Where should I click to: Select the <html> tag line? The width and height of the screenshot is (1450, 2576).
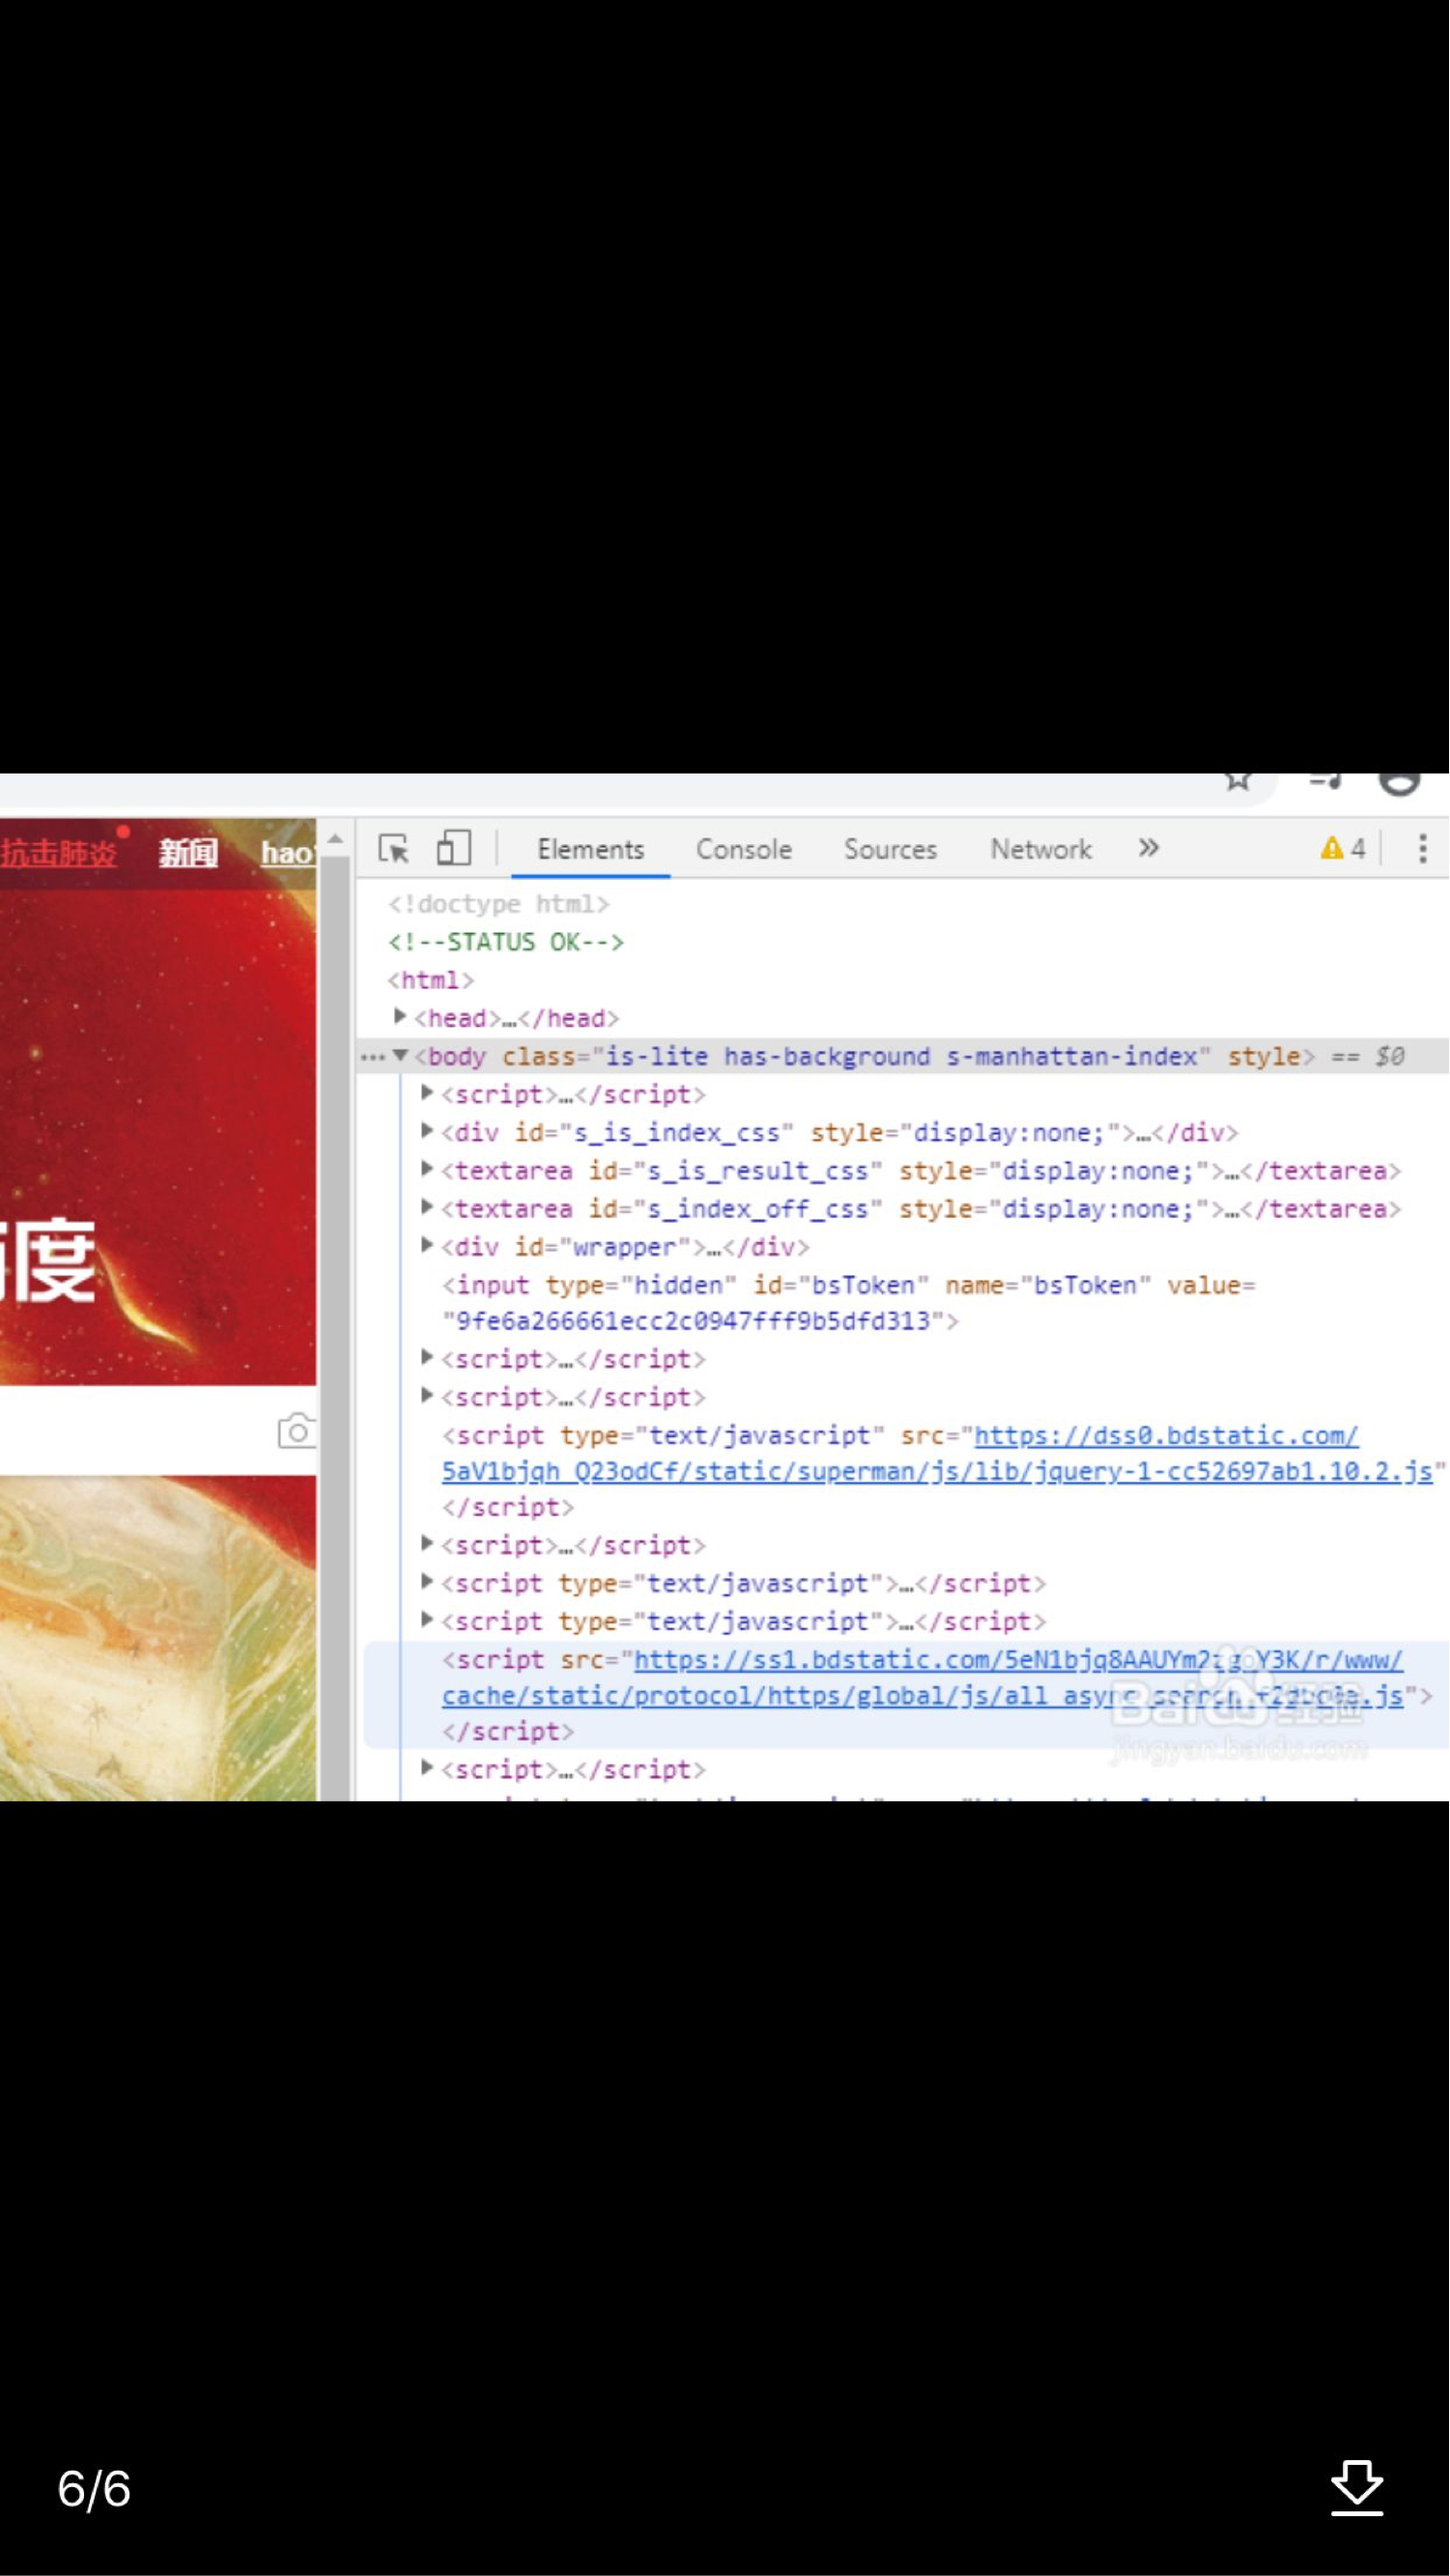(x=431, y=980)
